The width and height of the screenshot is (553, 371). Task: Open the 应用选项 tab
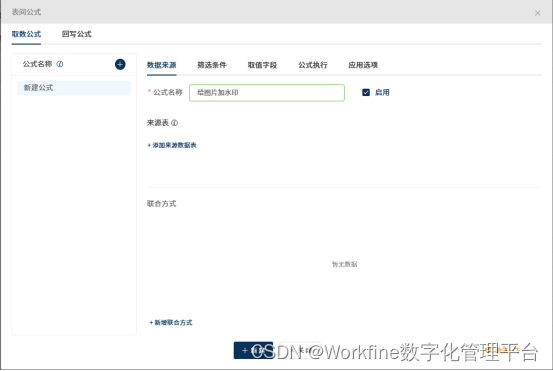[363, 65]
